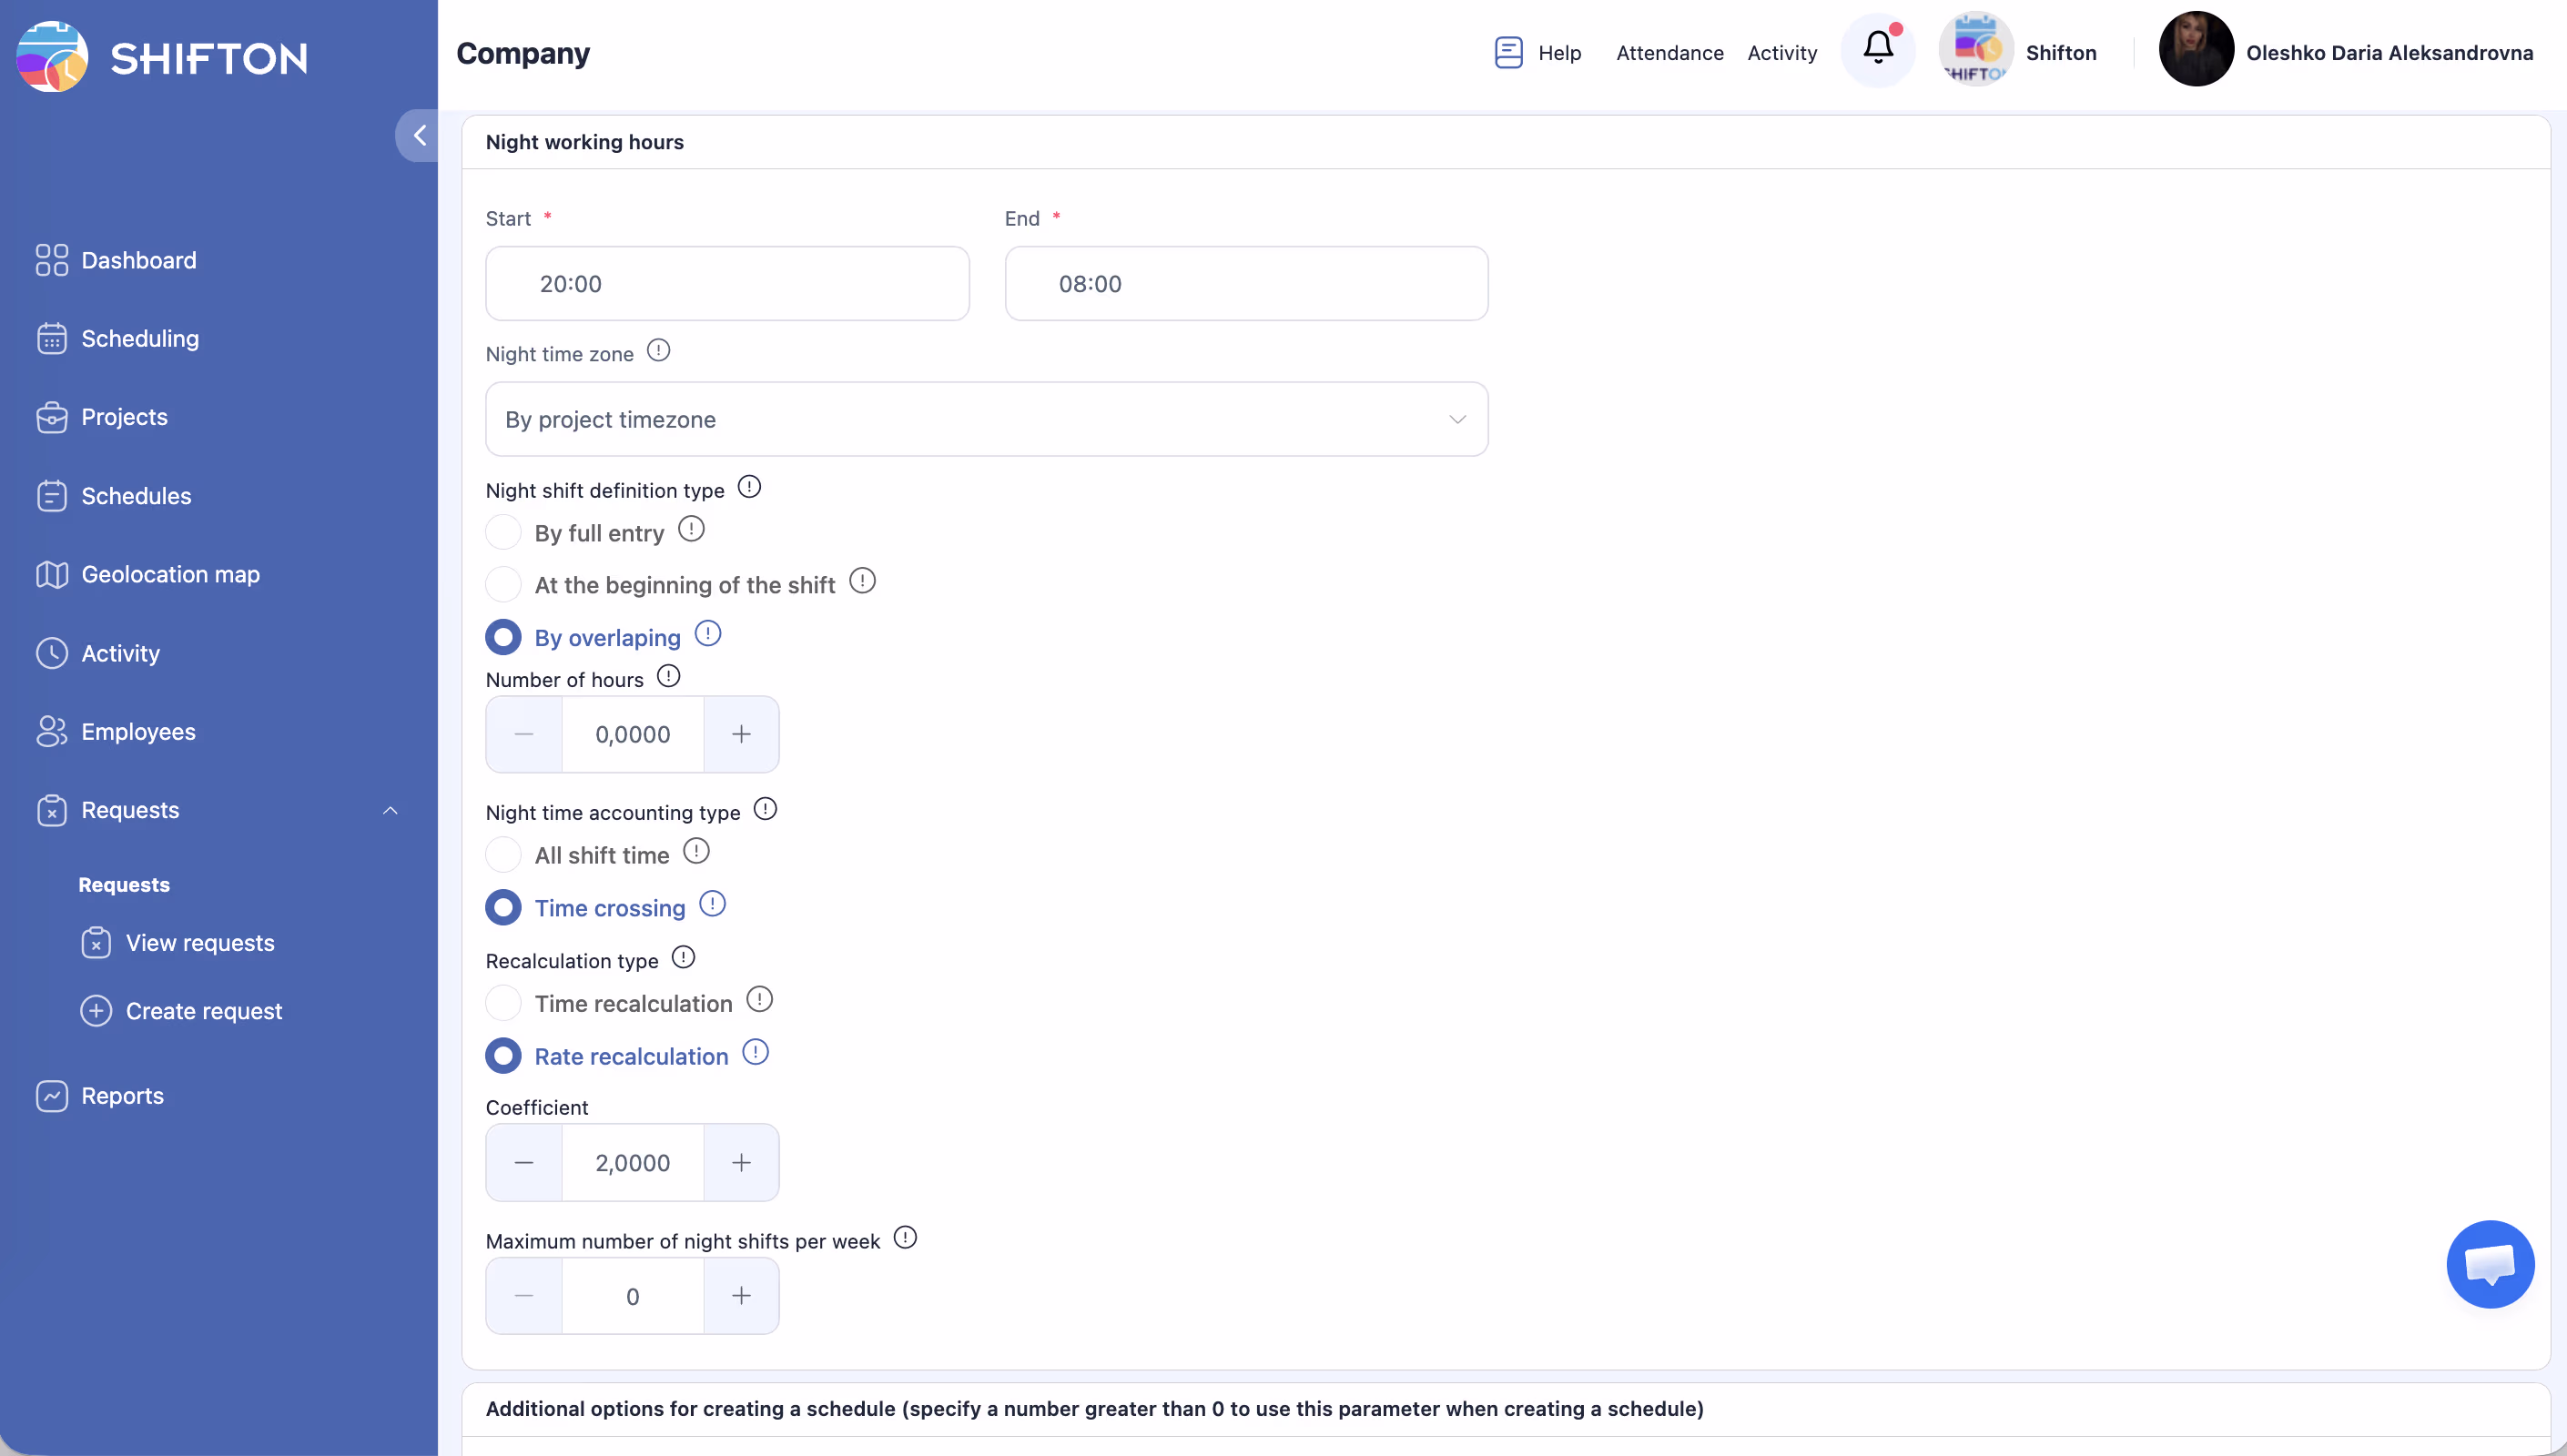Click the info icon for maximum night shifts
This screenshot has width=2567, height=1456.
(905, 1238)
